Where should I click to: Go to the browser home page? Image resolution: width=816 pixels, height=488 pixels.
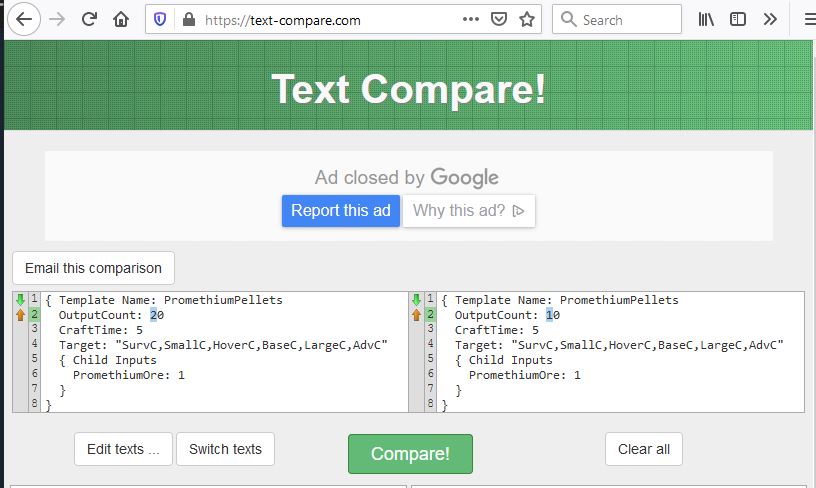[121, 19]
